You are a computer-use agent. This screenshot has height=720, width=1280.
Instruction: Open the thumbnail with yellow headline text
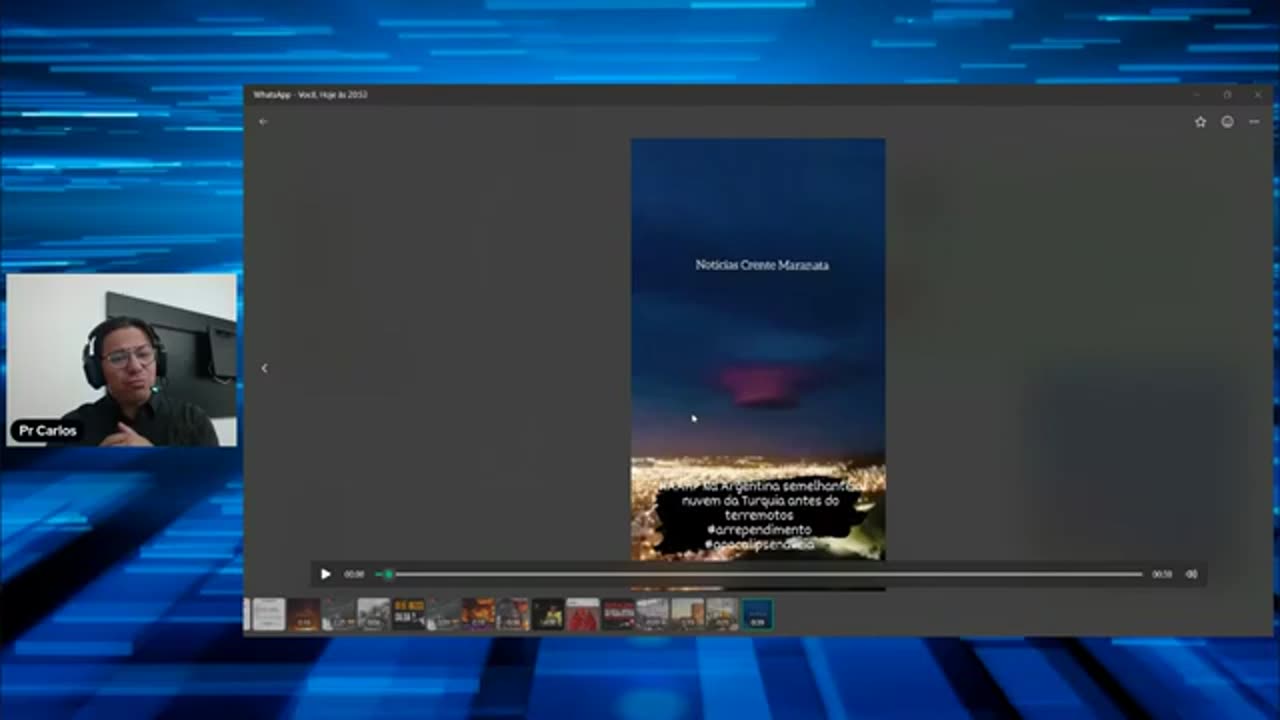coord(409,614)
